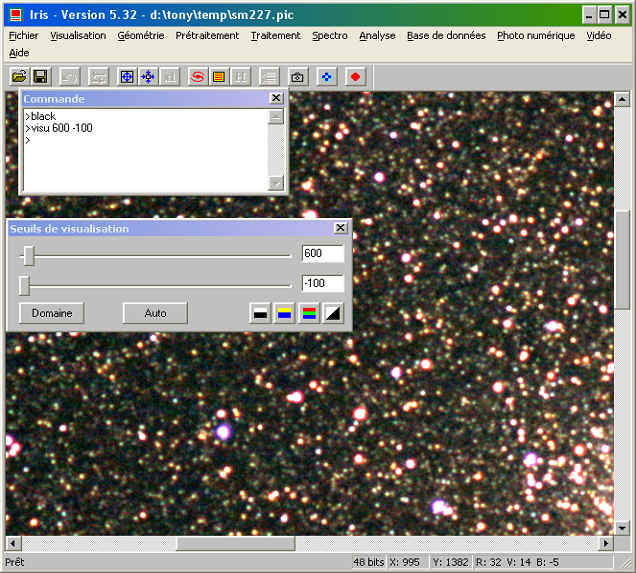Click the horizontal scrollbar right arrow
This screenshot has width=636, height=573.
click(606, 543)
